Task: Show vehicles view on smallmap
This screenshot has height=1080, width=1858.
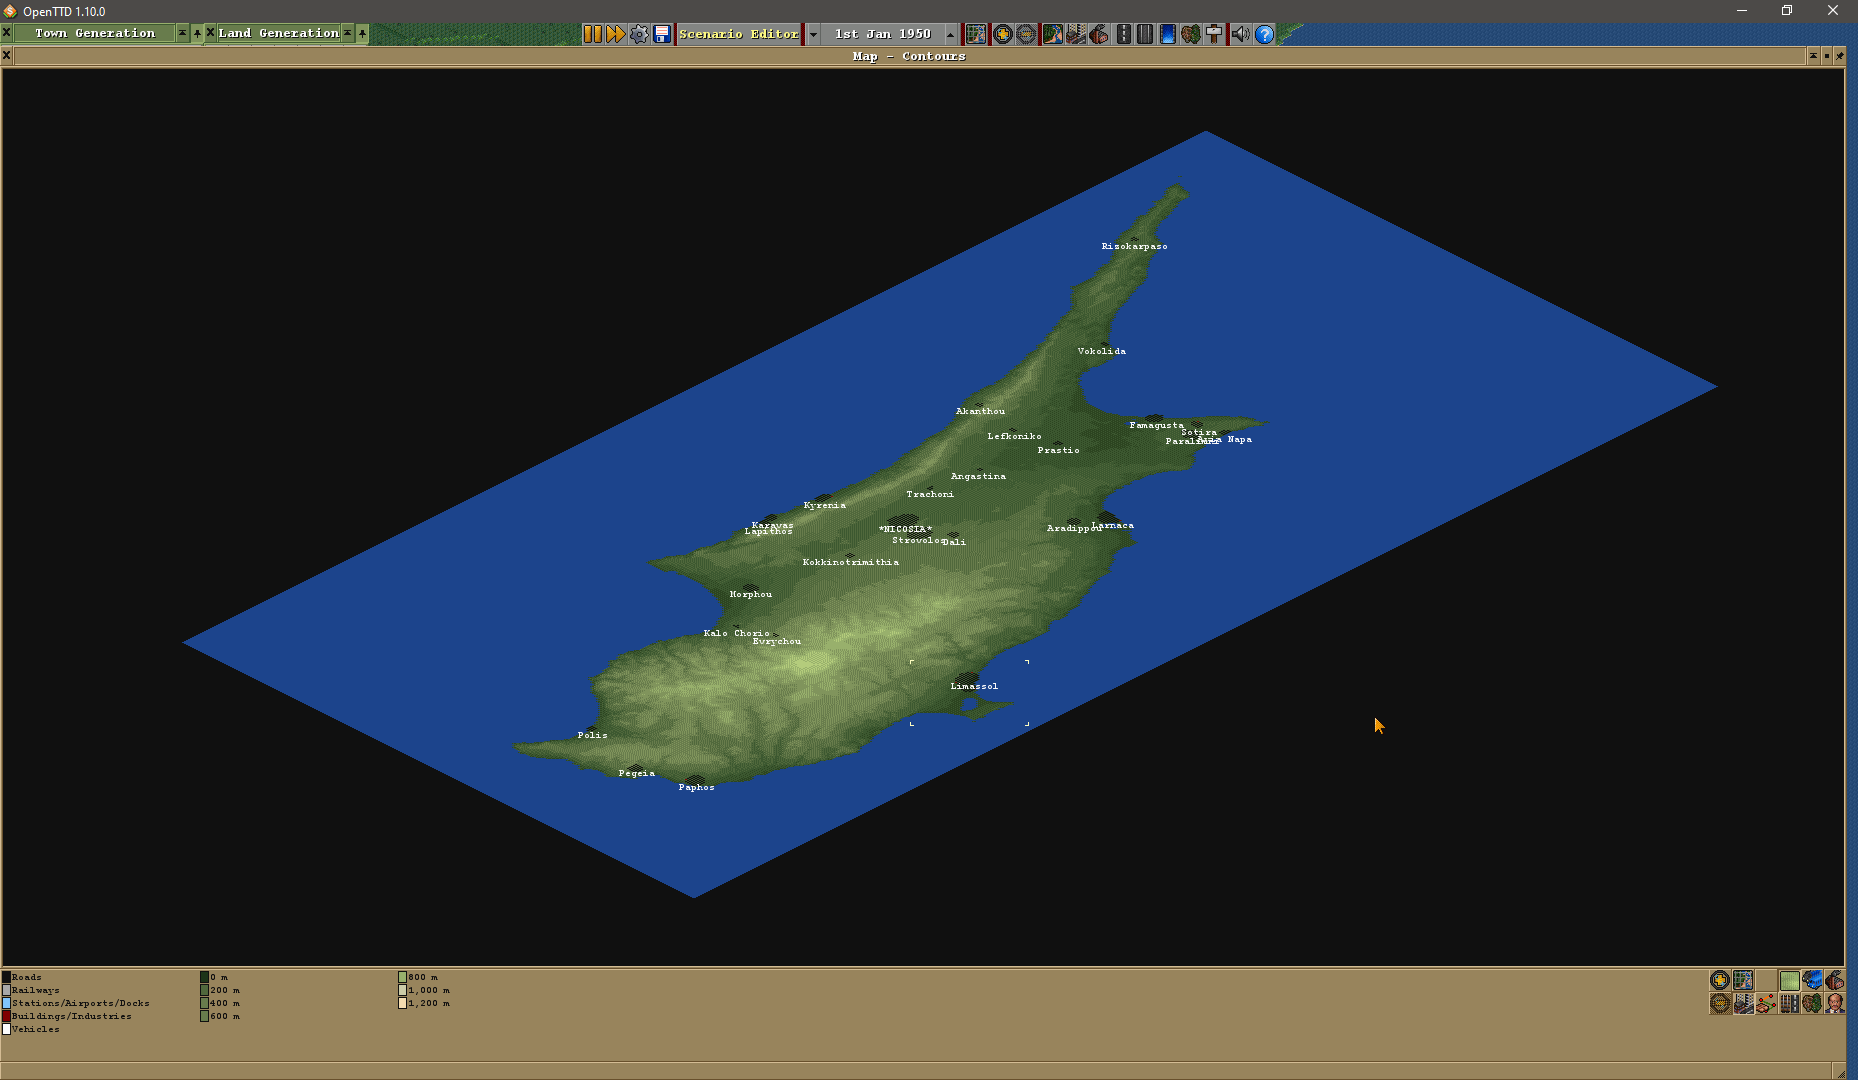Action: pos(1812,980)
